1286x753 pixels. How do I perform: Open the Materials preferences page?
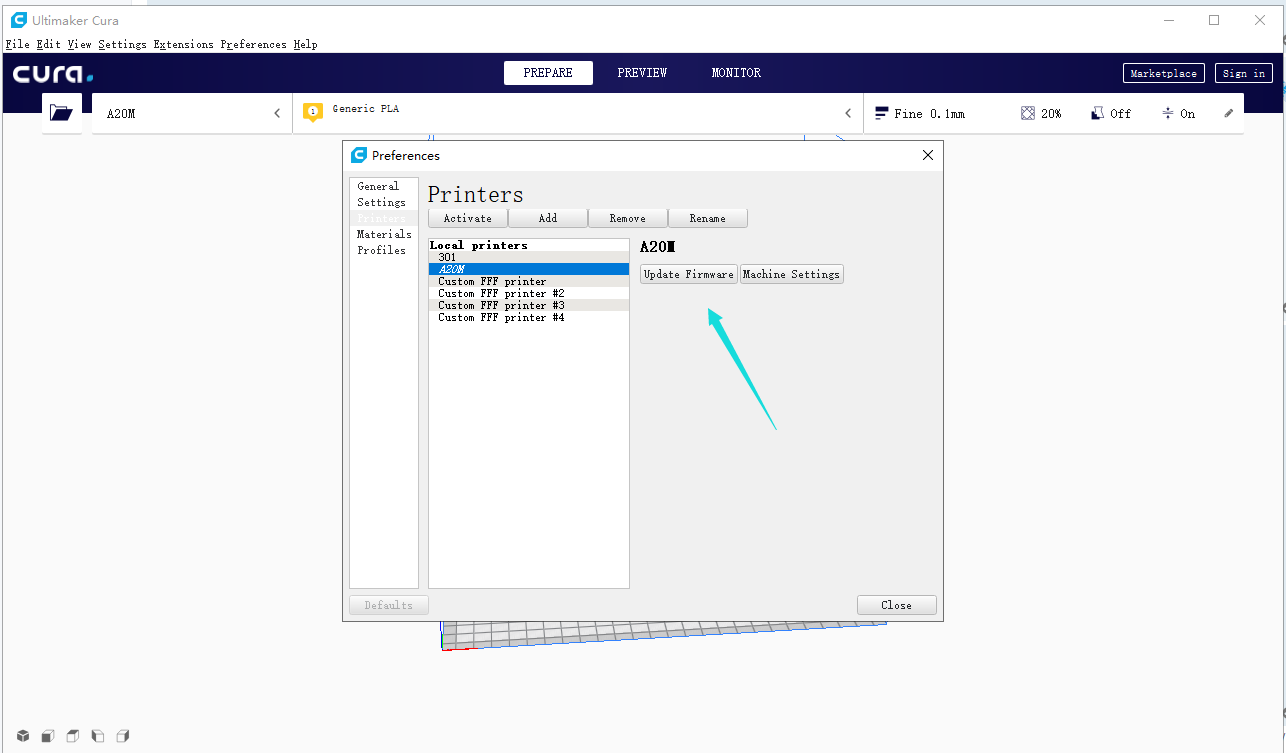384,234
